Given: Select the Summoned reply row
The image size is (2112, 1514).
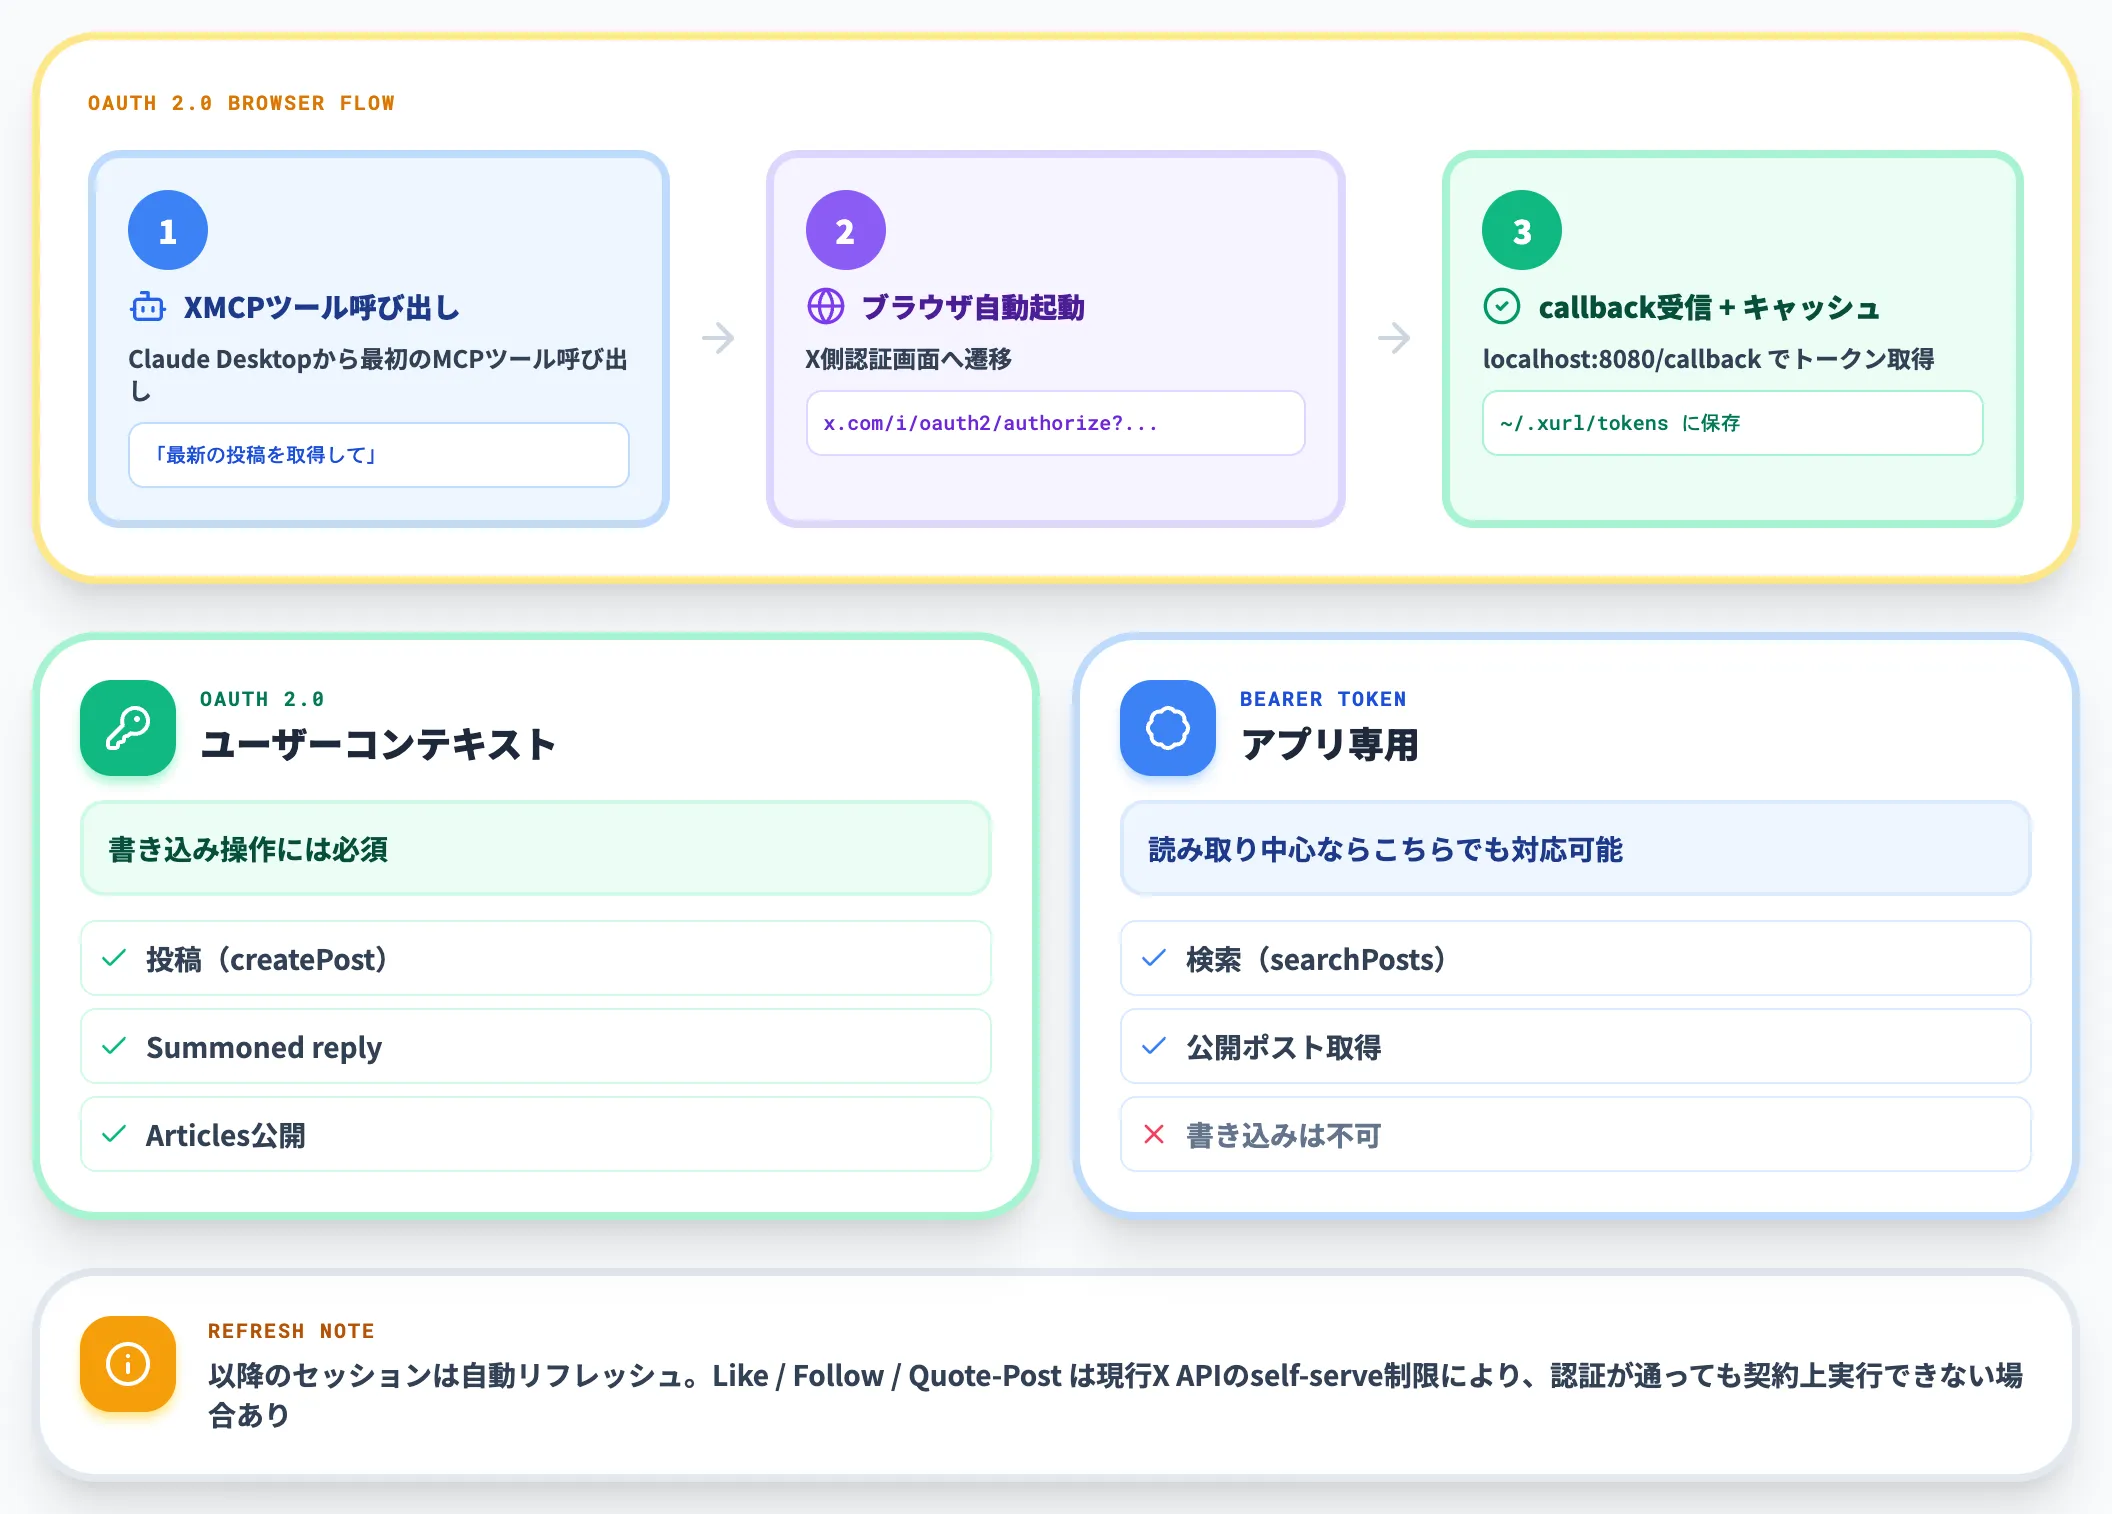Looking at the screenshot, I should pos(536,1046).
